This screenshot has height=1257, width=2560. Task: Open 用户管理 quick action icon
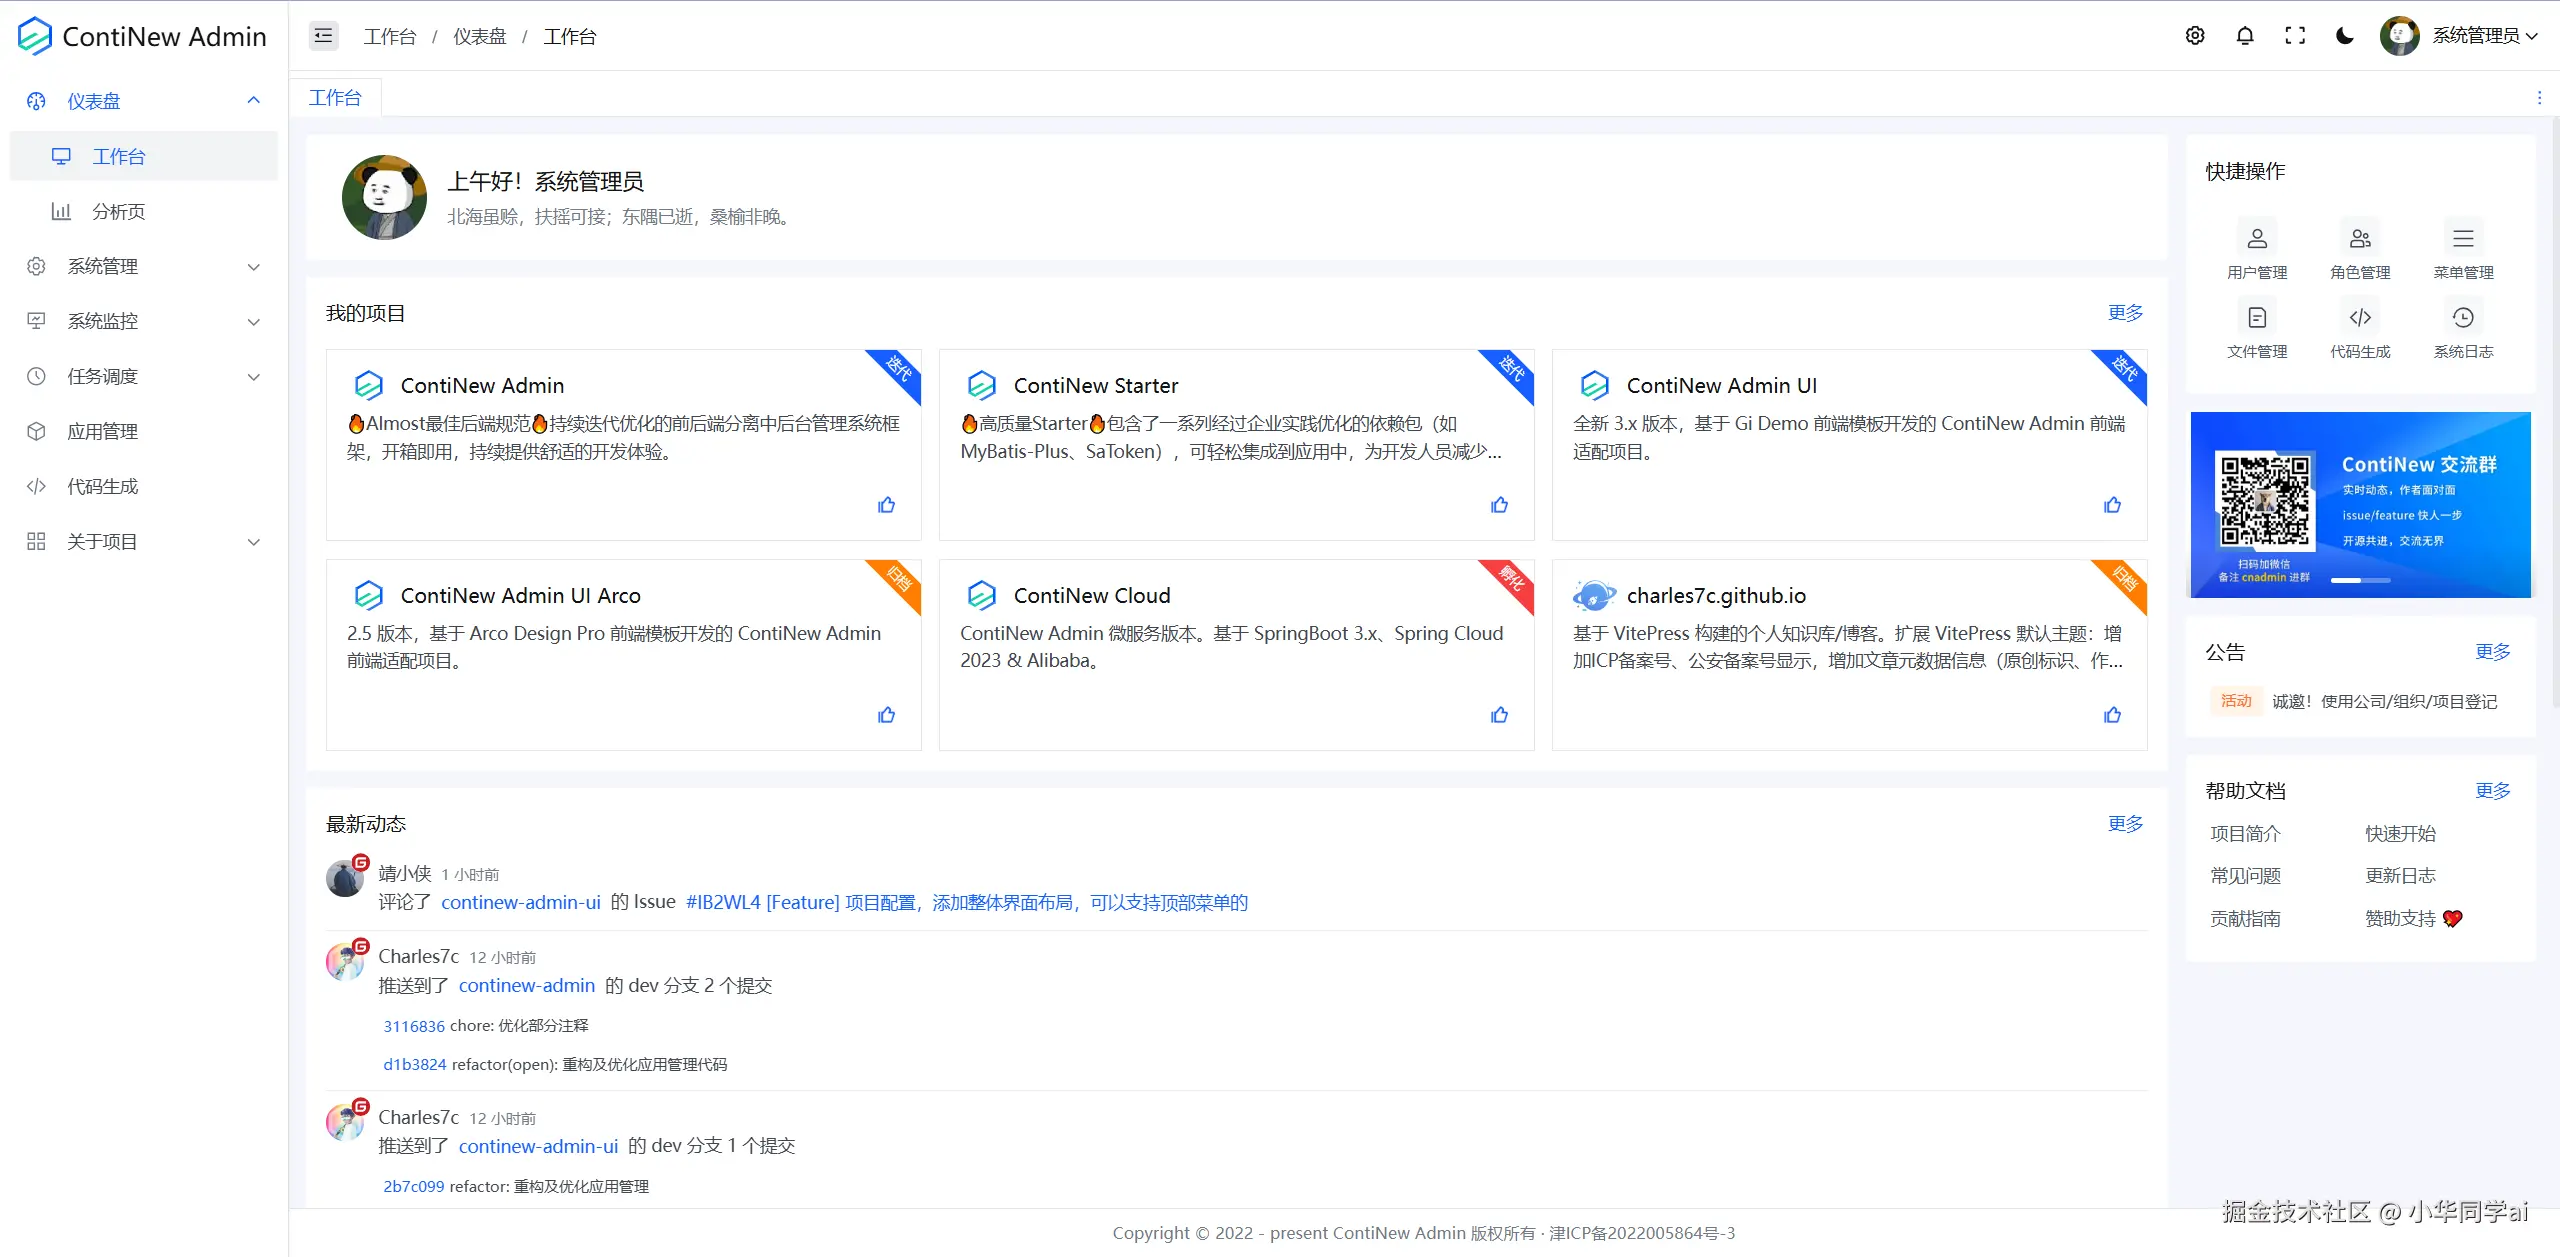[2257, 239]
